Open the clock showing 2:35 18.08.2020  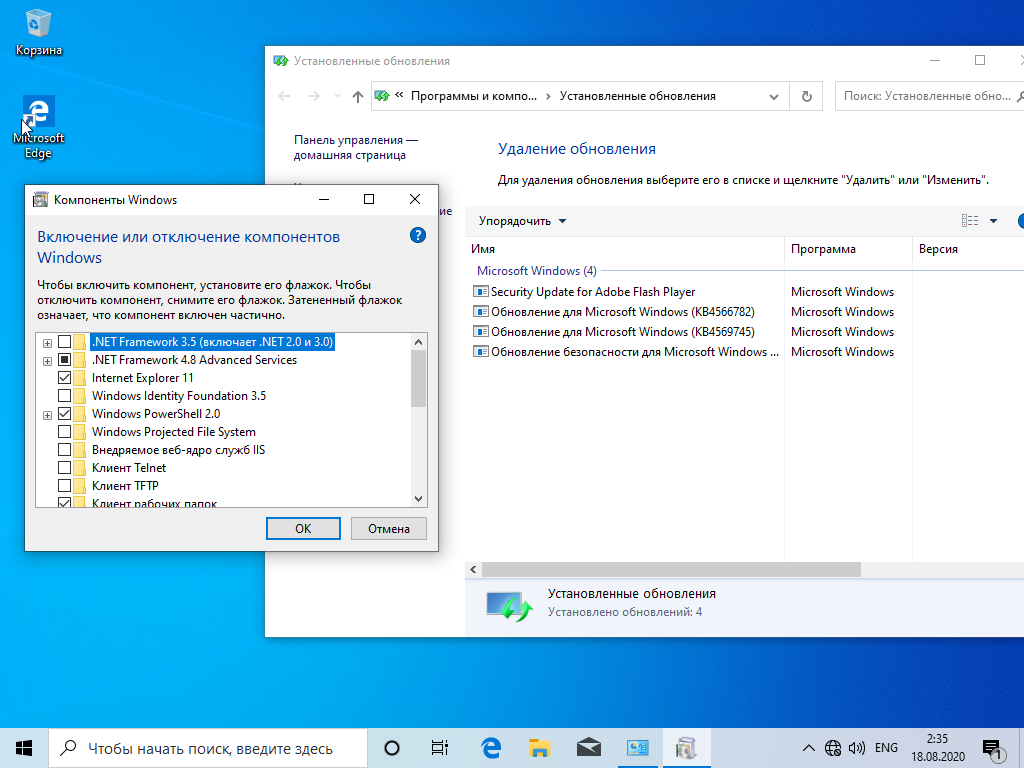[938, 748]
